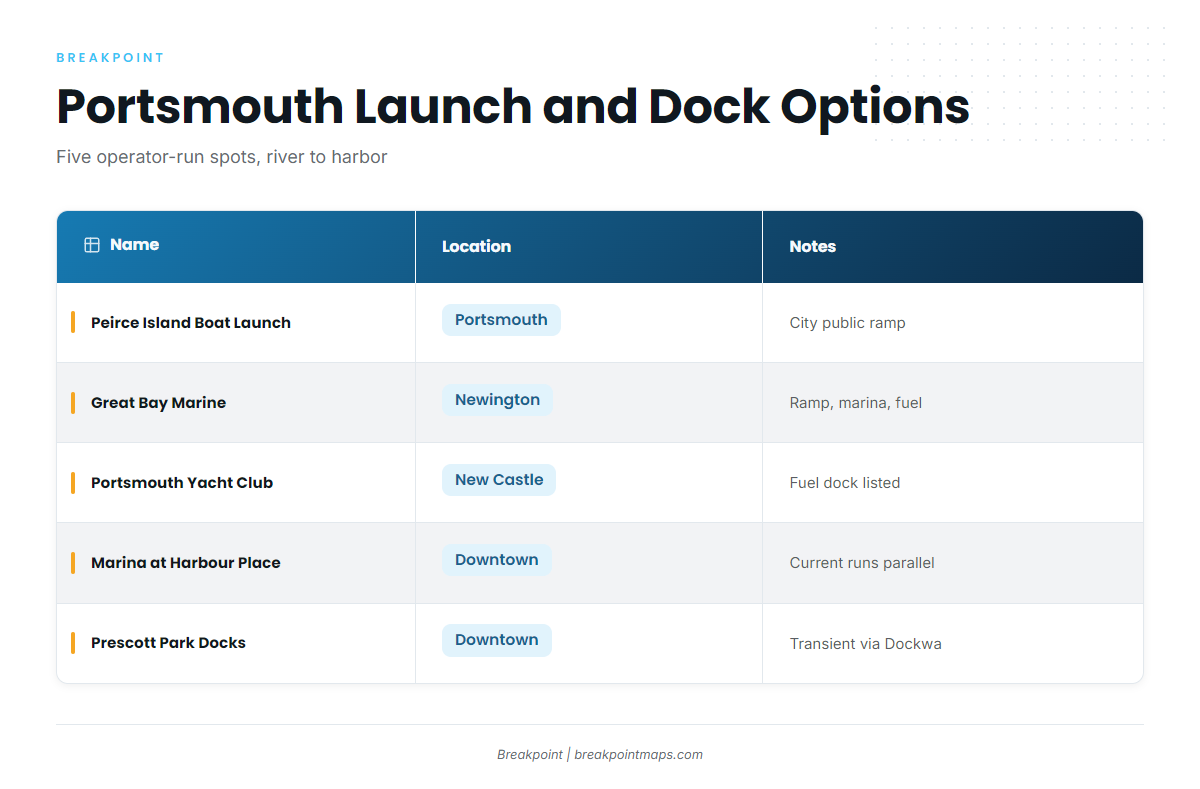
Task: Click the Peirce Island Boat Launch name
Action: [x=191, y=323]
